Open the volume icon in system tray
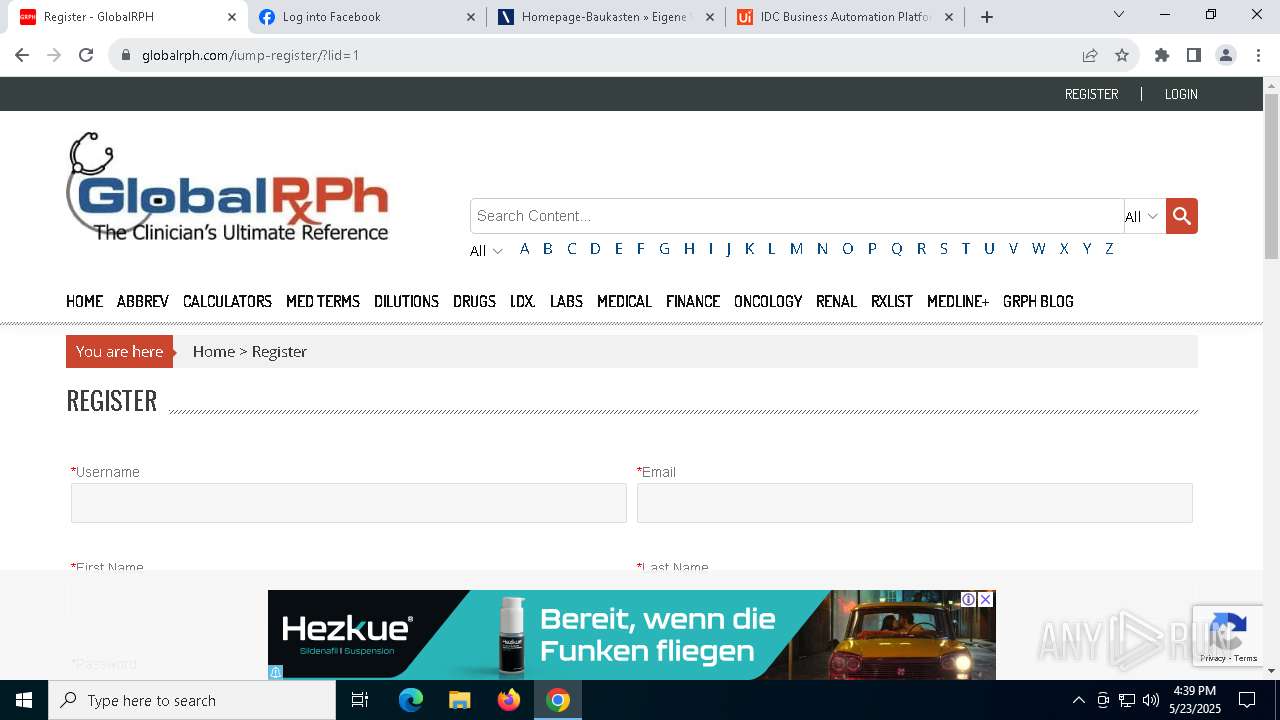Viewport: 1280px width, 720px height. (1151, 700)
